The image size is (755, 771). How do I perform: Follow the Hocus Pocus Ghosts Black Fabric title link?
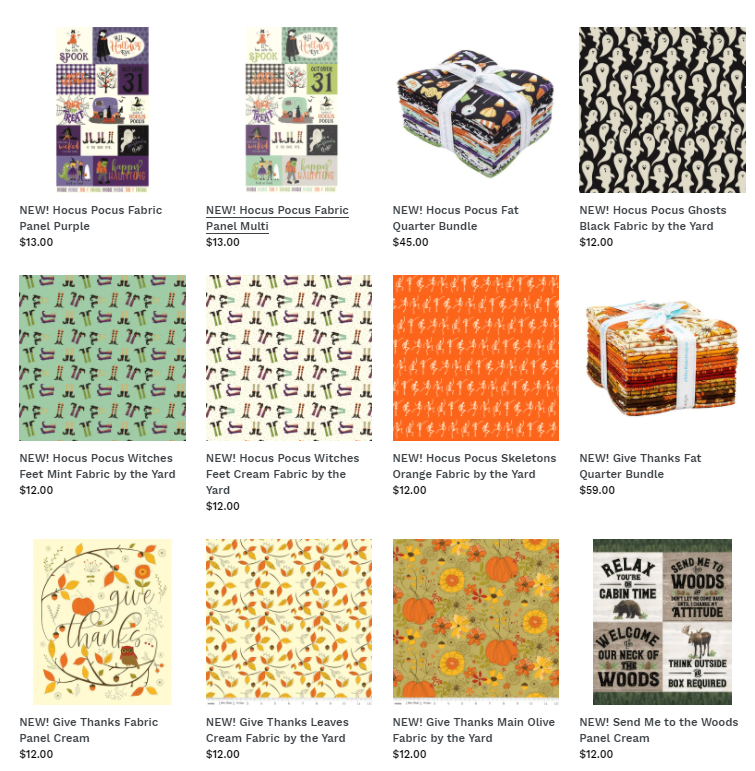pyautogui.click(x=653, y=218)
